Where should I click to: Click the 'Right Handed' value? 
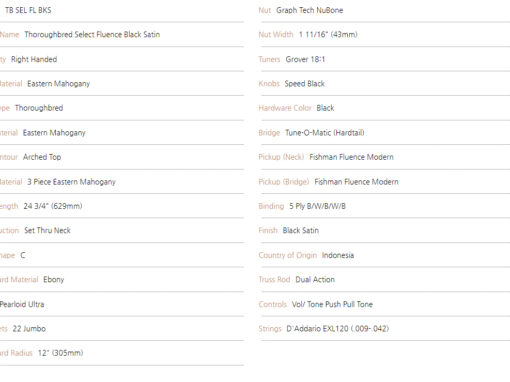pos(34,59)
